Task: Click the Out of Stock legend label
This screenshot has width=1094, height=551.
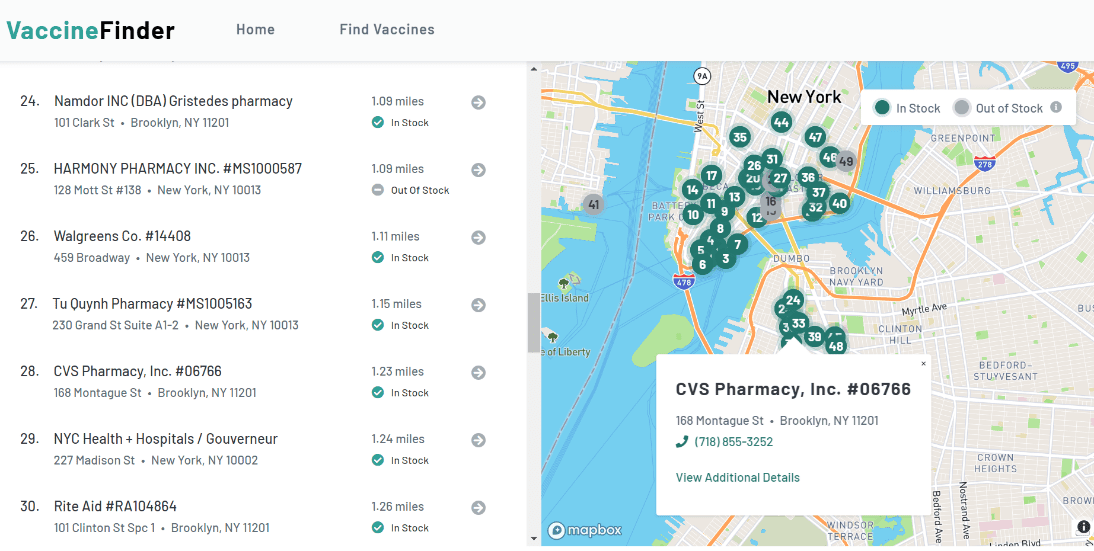Action: coord(1009,108)
